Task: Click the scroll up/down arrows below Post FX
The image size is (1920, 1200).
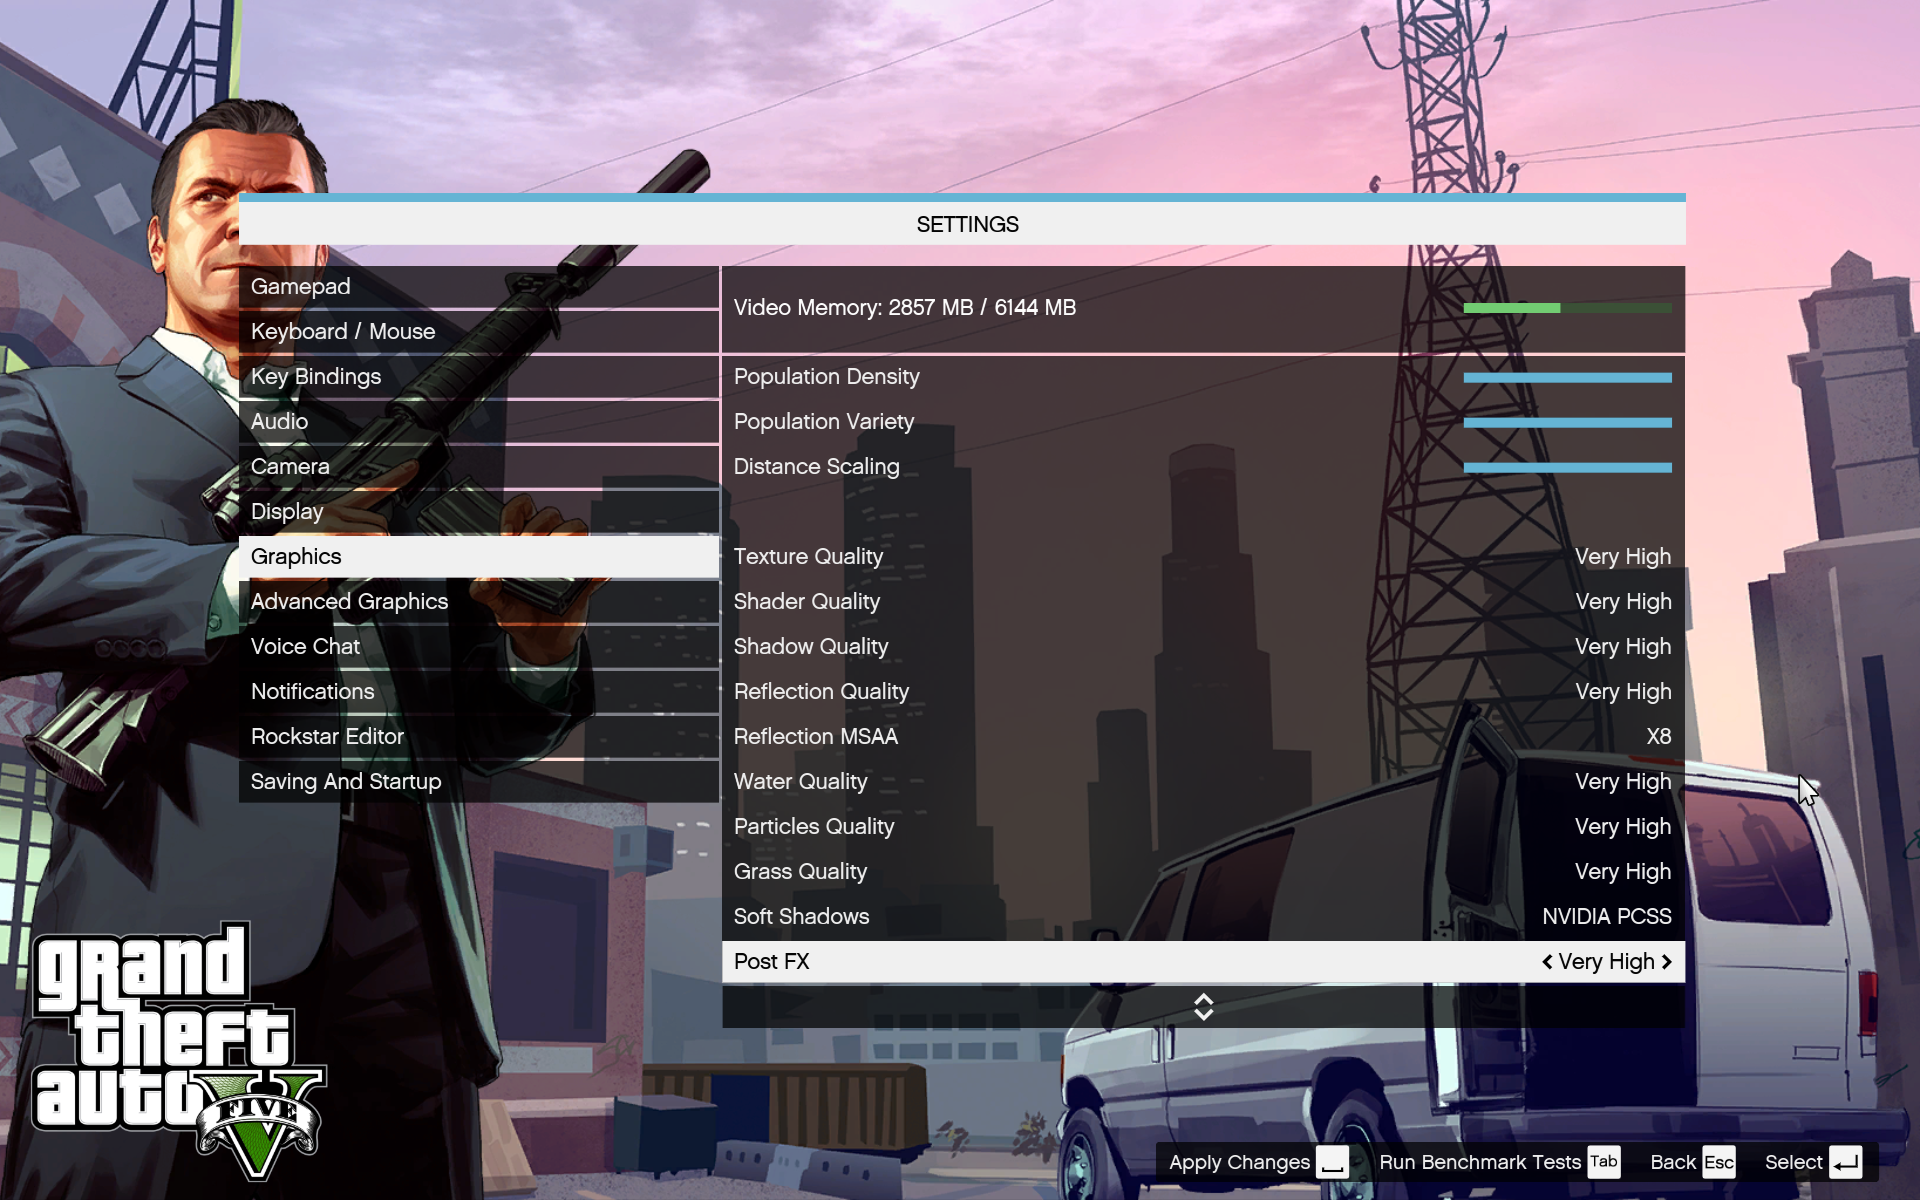Action: [x=1203, y=1007]
